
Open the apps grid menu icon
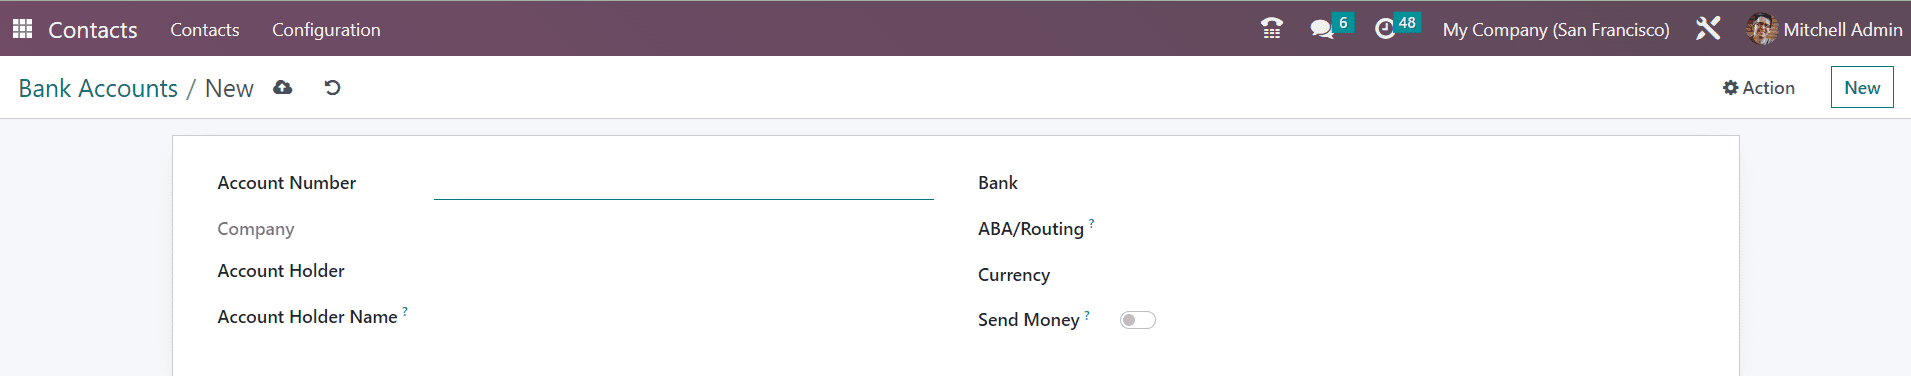coord(22,29)
